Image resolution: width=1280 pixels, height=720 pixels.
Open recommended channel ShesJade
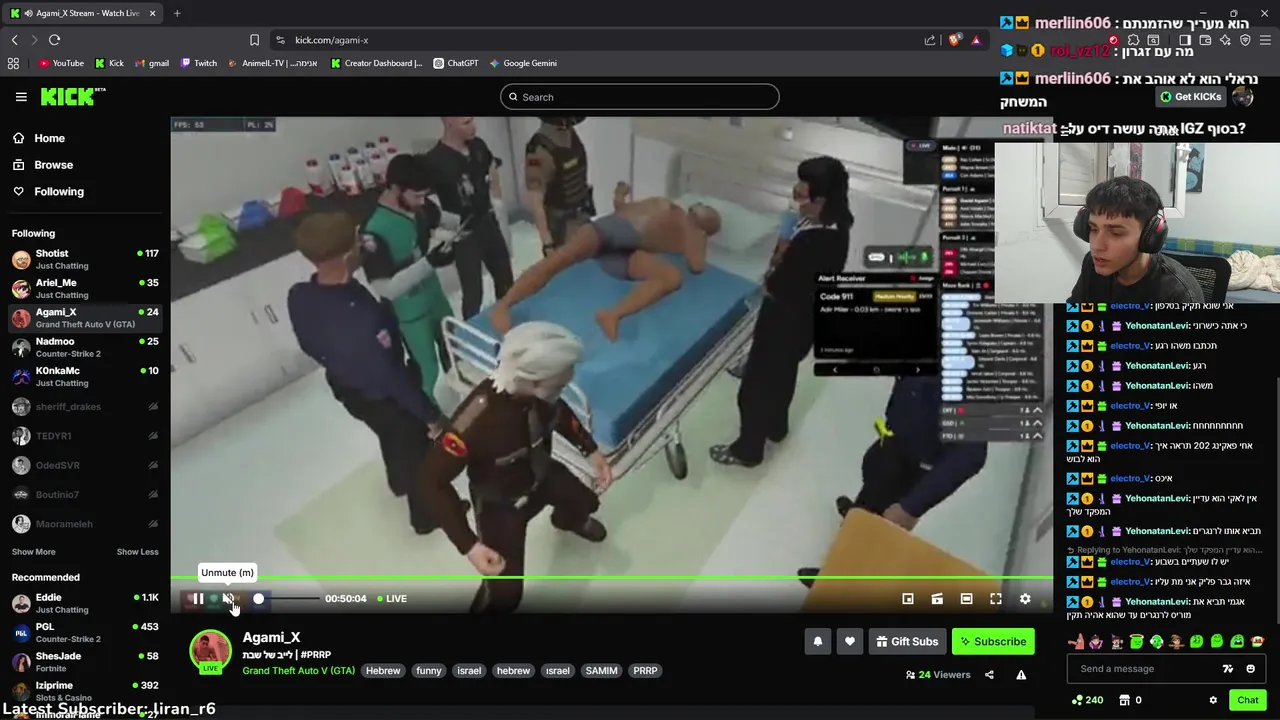tap(85, 662)
